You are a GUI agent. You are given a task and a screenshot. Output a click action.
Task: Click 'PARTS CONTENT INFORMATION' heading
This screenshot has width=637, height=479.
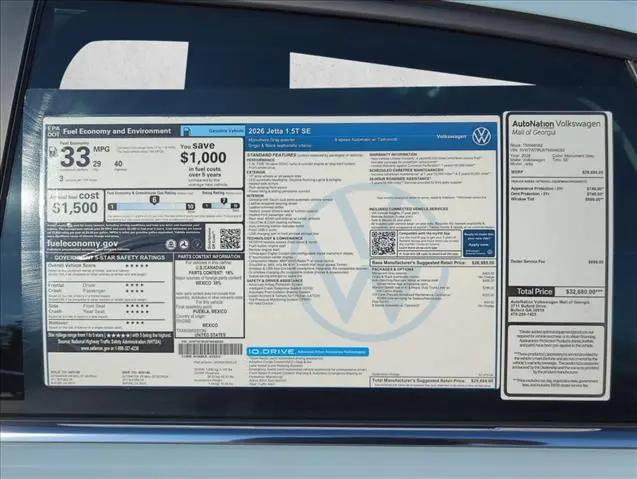tap(209, 257)
